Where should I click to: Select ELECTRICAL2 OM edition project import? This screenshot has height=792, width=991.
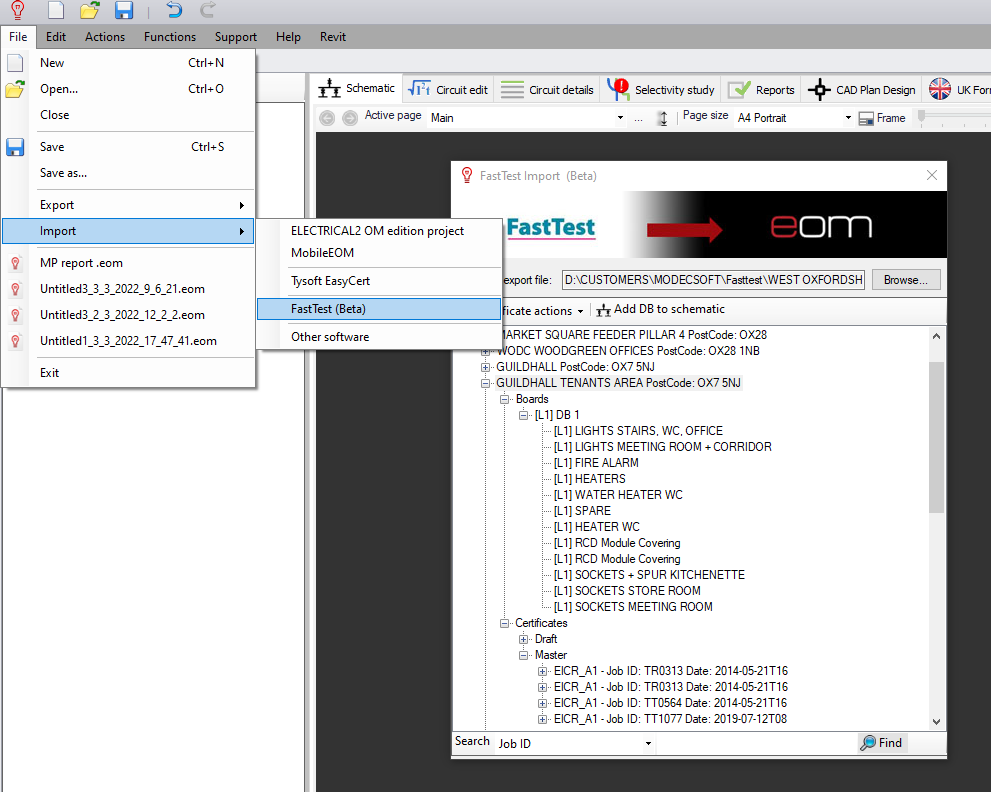[x=379, y=231]
